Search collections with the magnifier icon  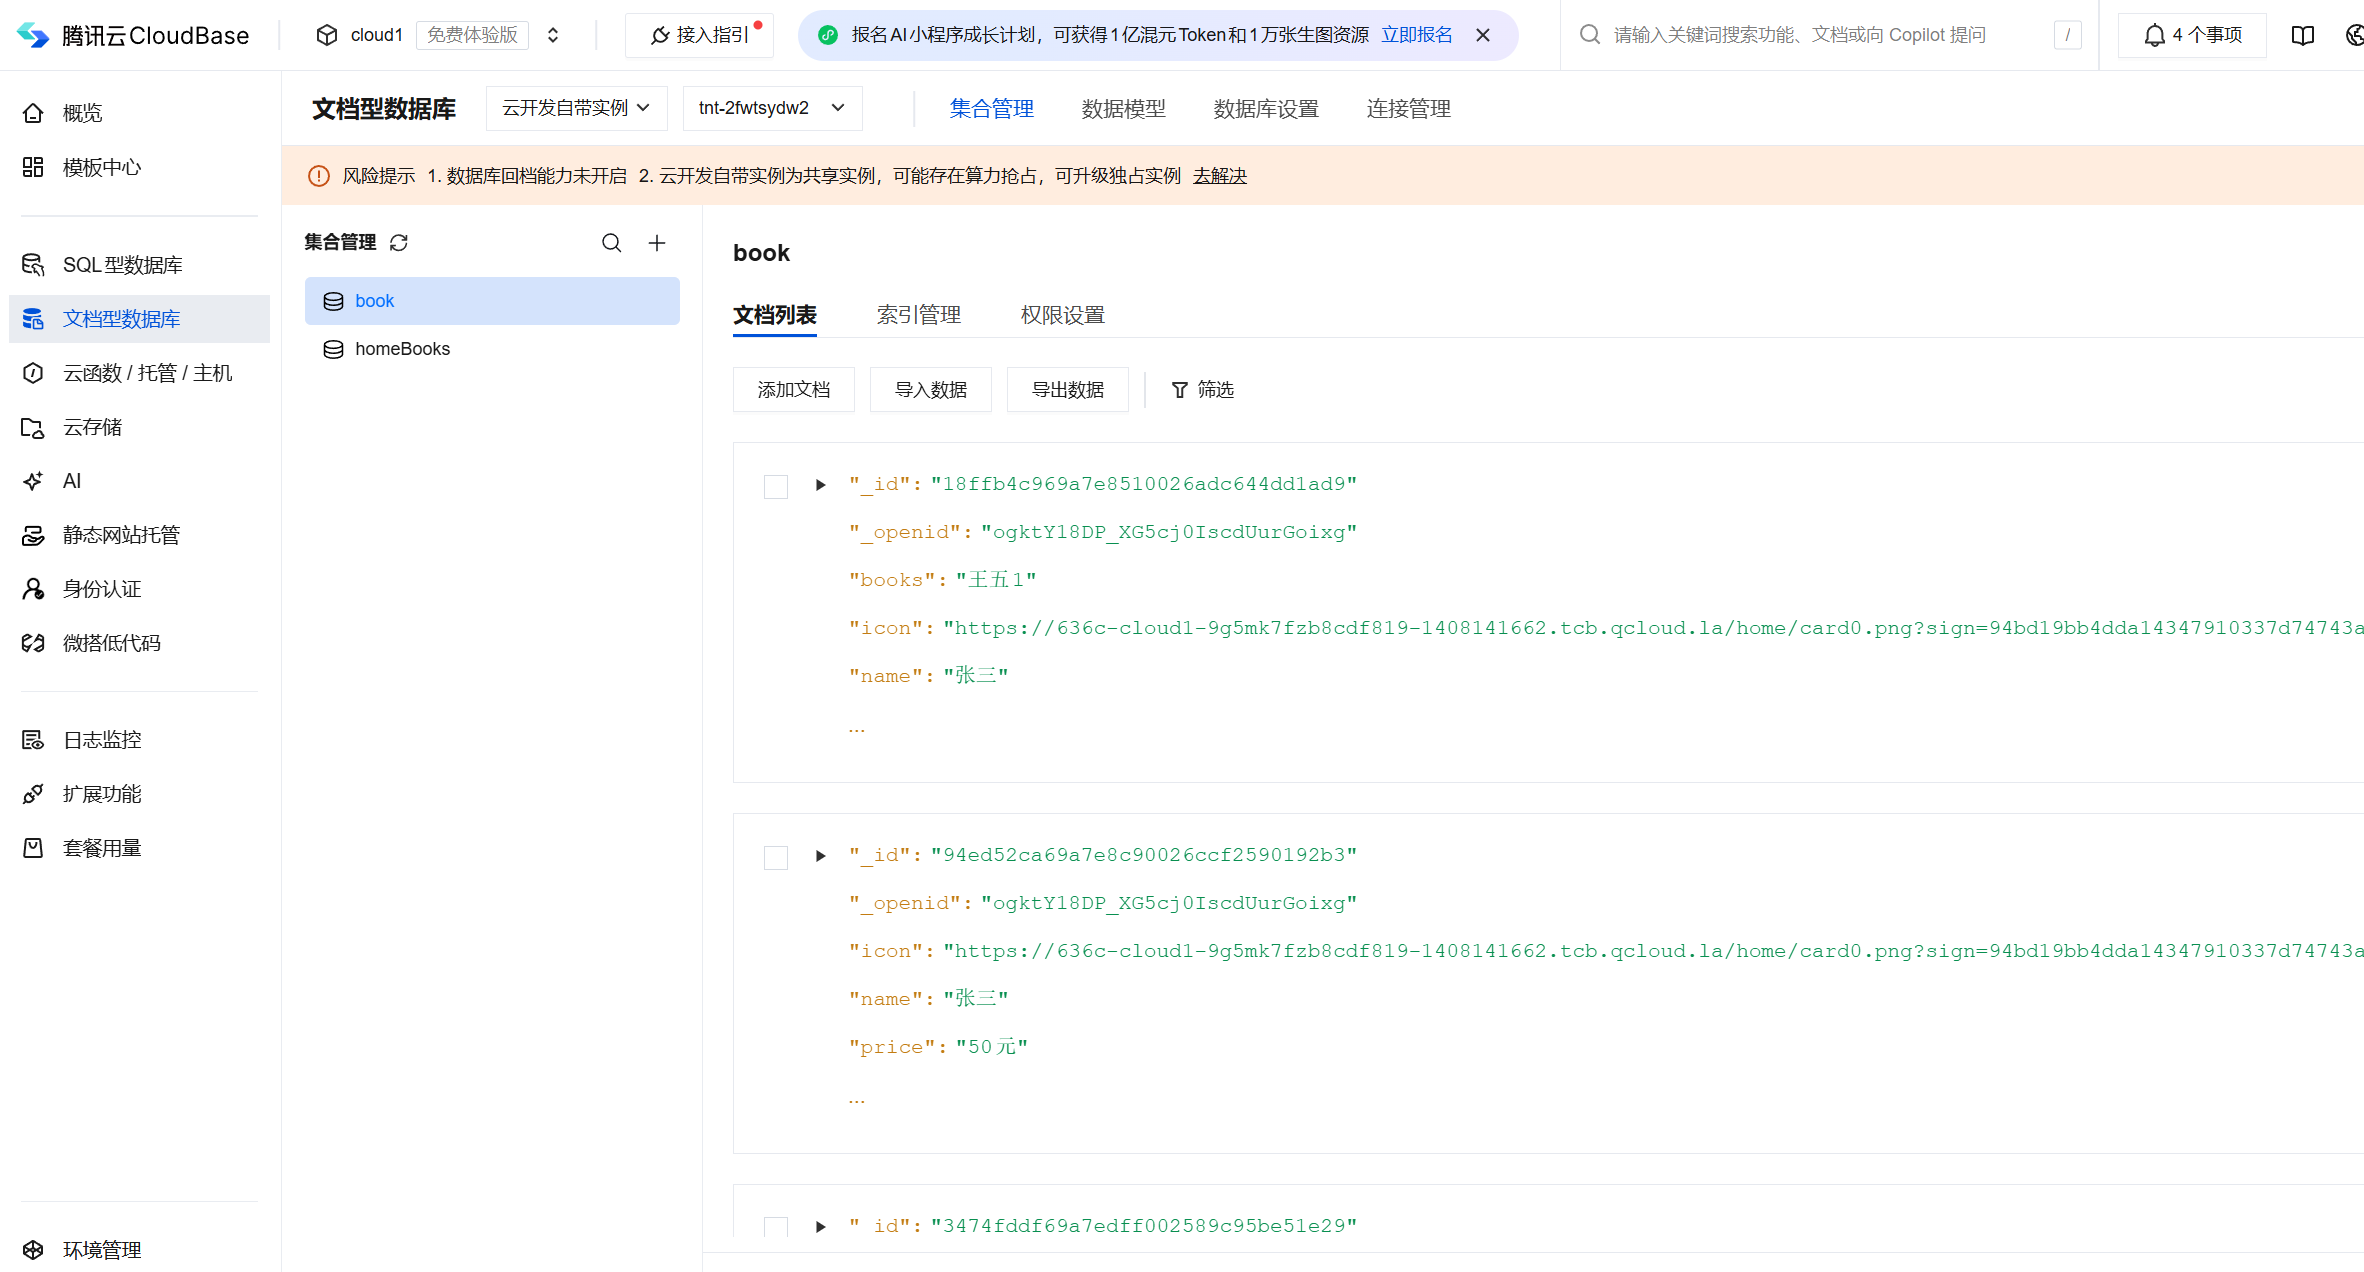coord(612,243)
